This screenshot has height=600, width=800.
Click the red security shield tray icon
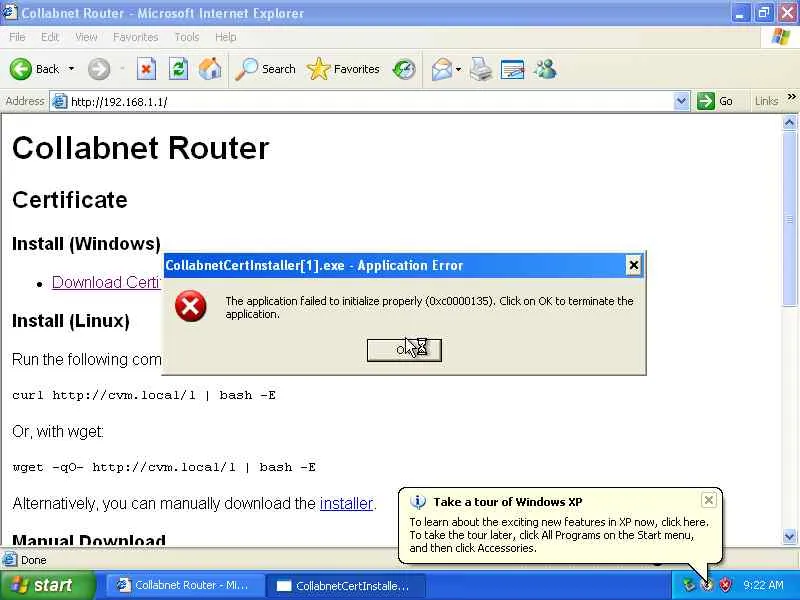tap(725, 585)
